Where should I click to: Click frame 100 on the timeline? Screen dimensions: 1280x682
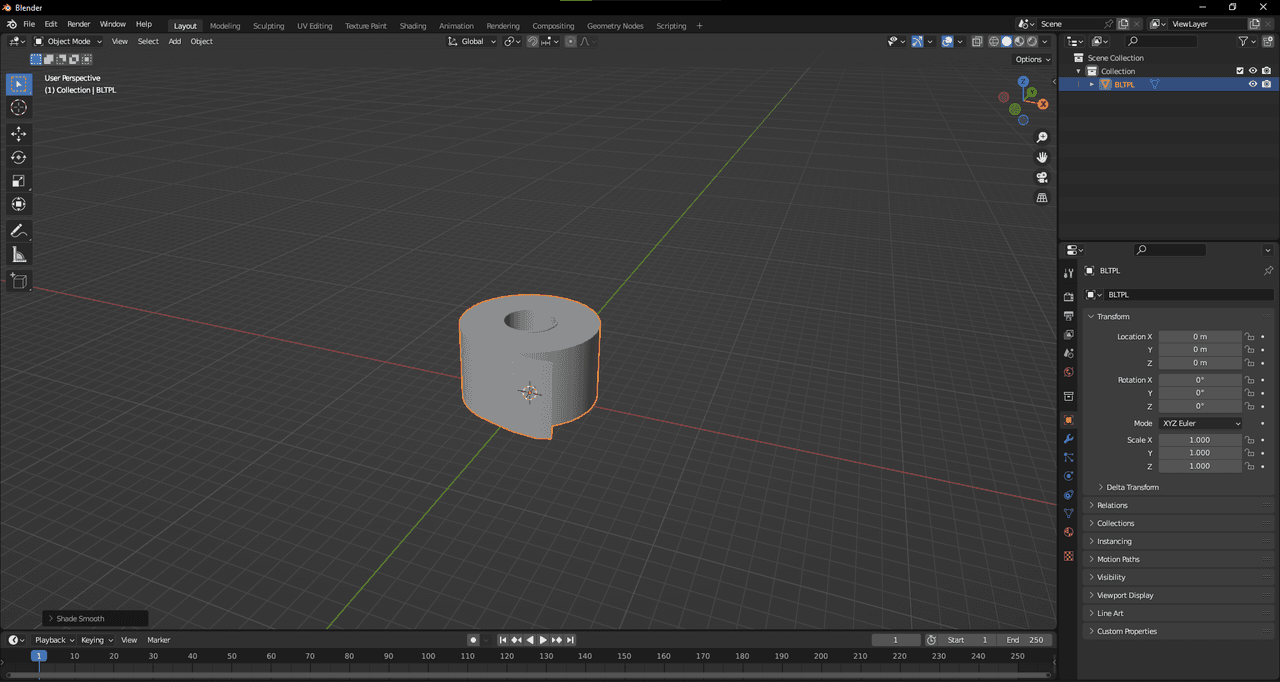[428, 657]
